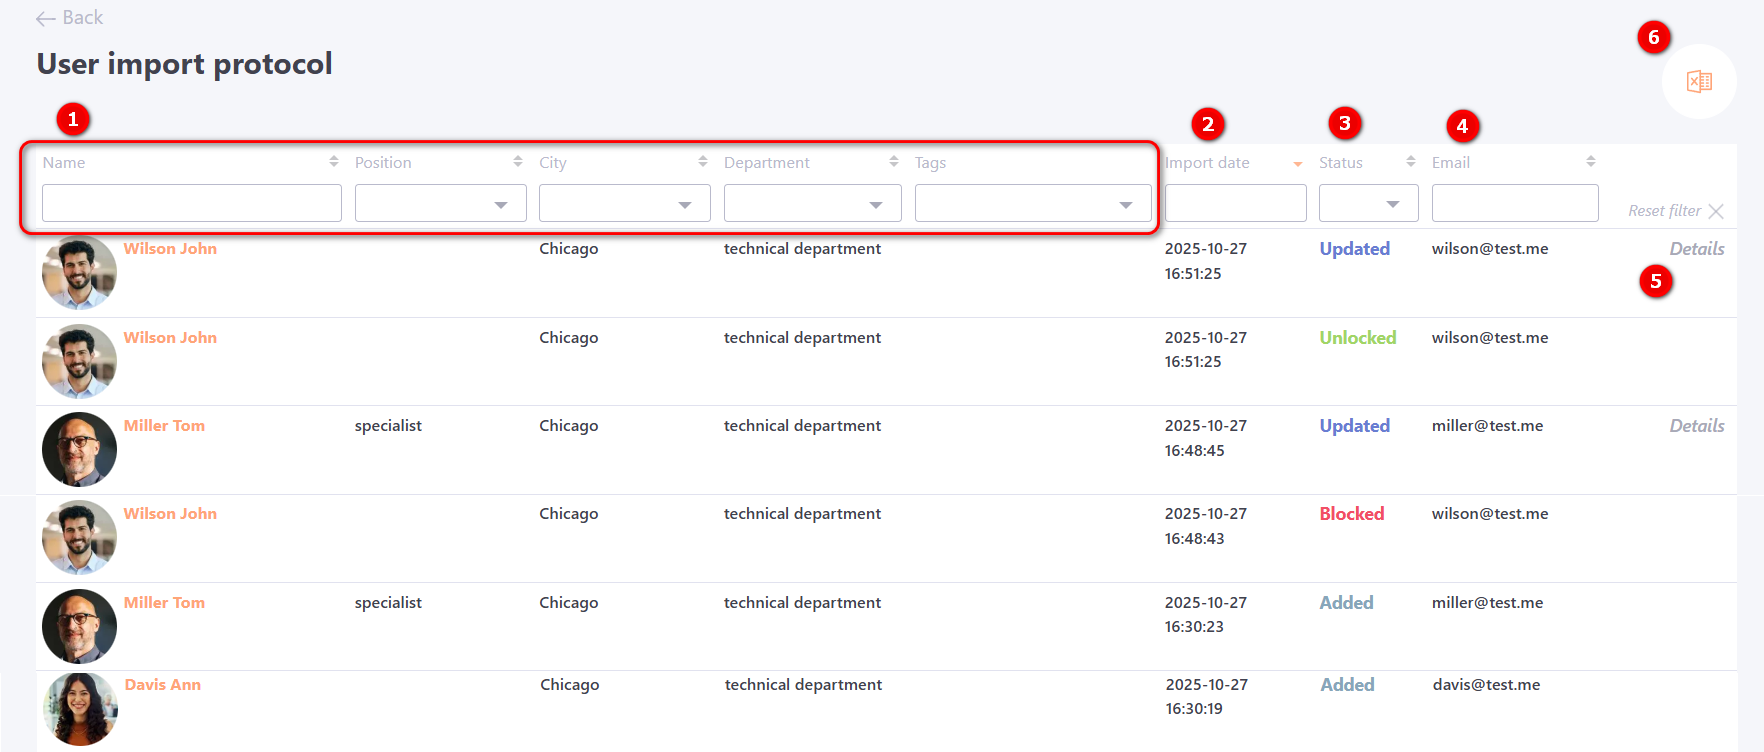1764x752 pixels.
Task: Click into the Name filter field
Action: pyautogui.click(x=192, y=204)
